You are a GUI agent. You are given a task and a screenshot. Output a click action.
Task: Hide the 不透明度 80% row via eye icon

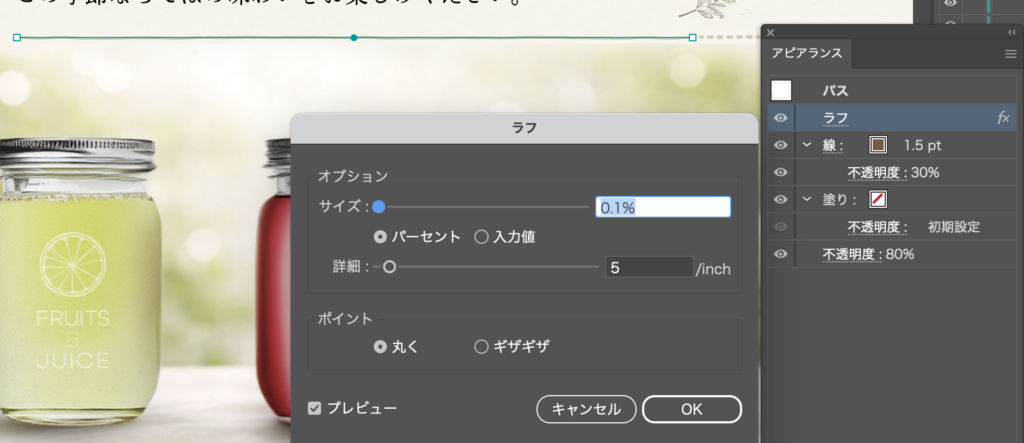pos(781,254)
